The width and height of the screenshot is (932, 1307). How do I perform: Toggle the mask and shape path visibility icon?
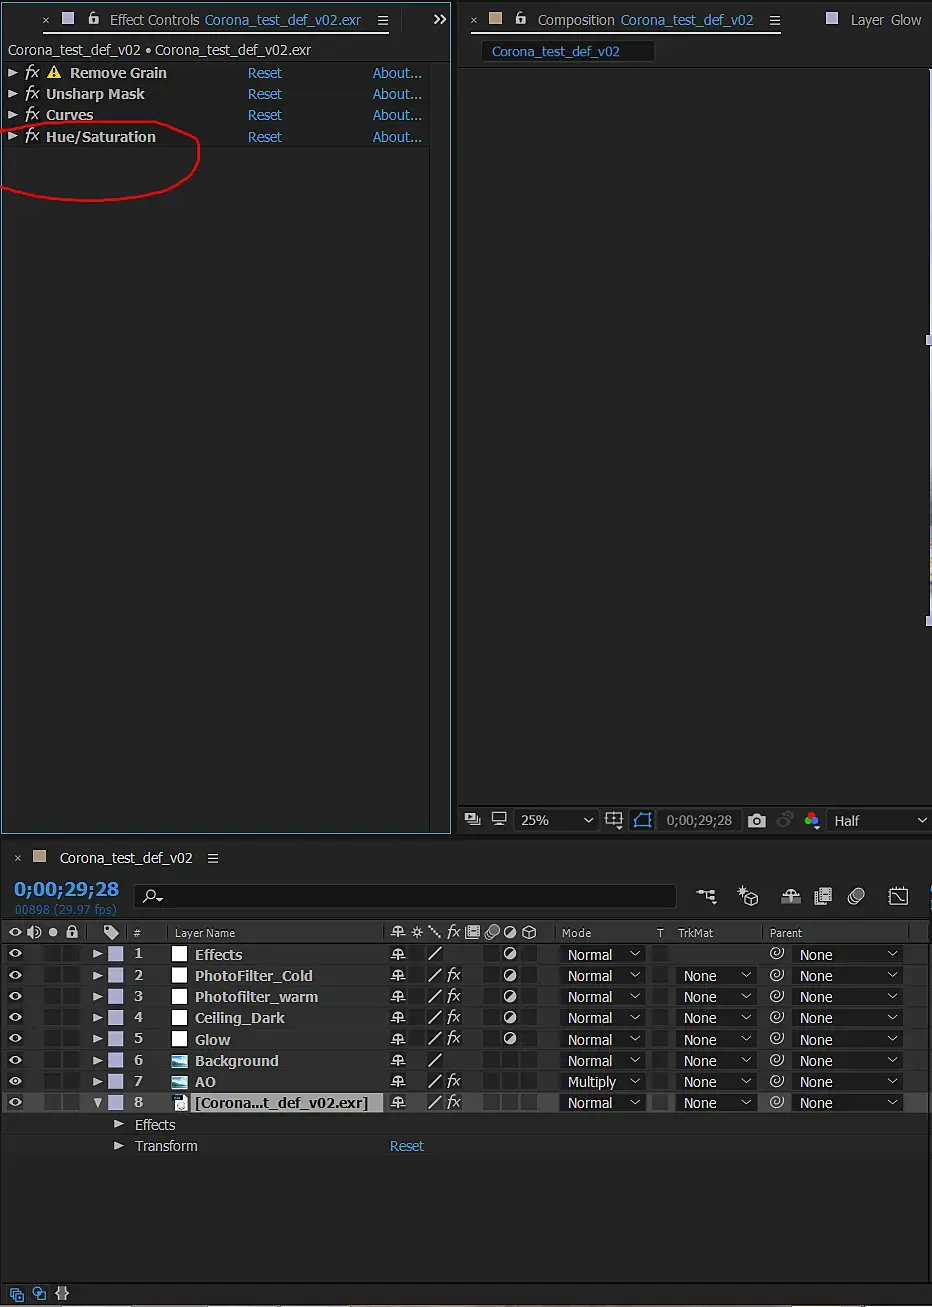click(x=642, y=820)
